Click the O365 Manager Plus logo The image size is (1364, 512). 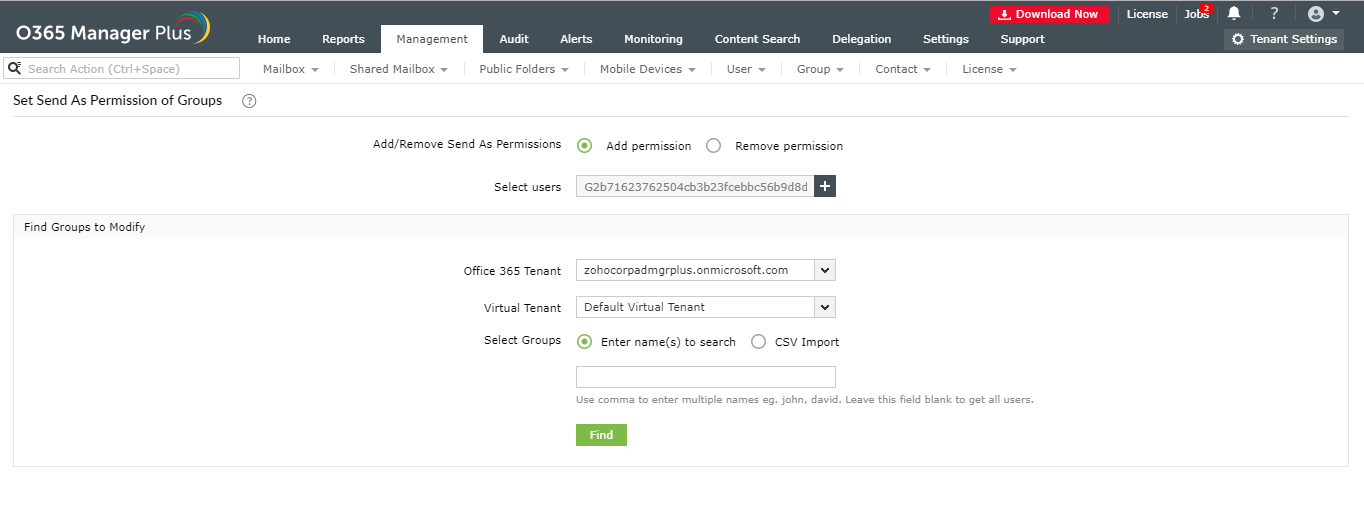112,30
